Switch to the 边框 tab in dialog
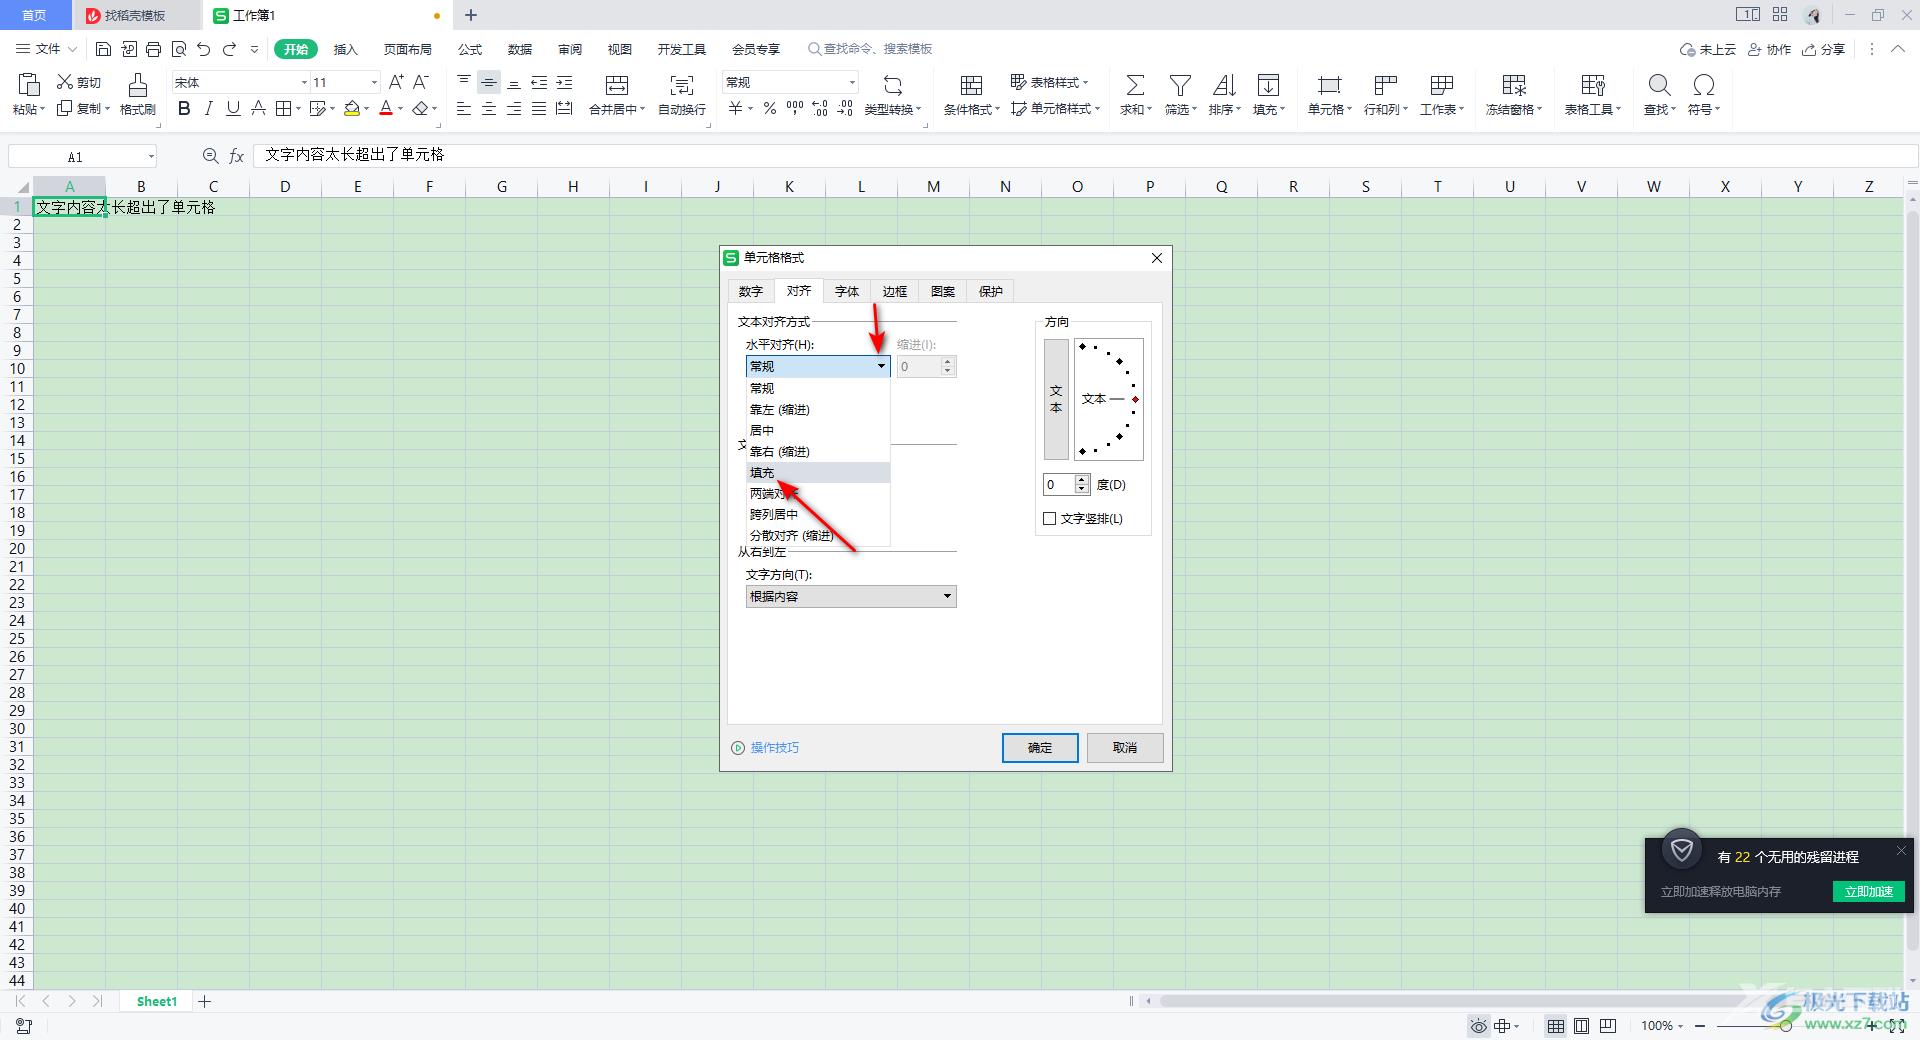Viewport: 1920px width, 1040px height. (x=895, y=291)
